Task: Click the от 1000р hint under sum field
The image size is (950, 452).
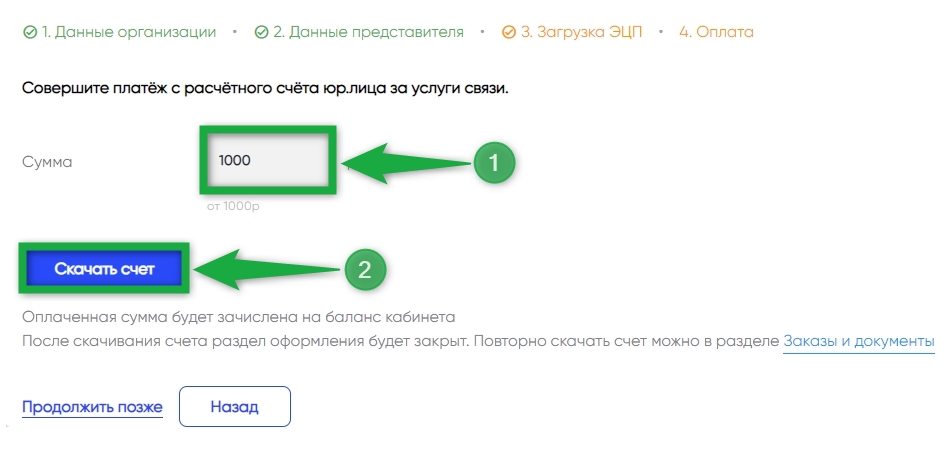Action: [x=233, y=206]
